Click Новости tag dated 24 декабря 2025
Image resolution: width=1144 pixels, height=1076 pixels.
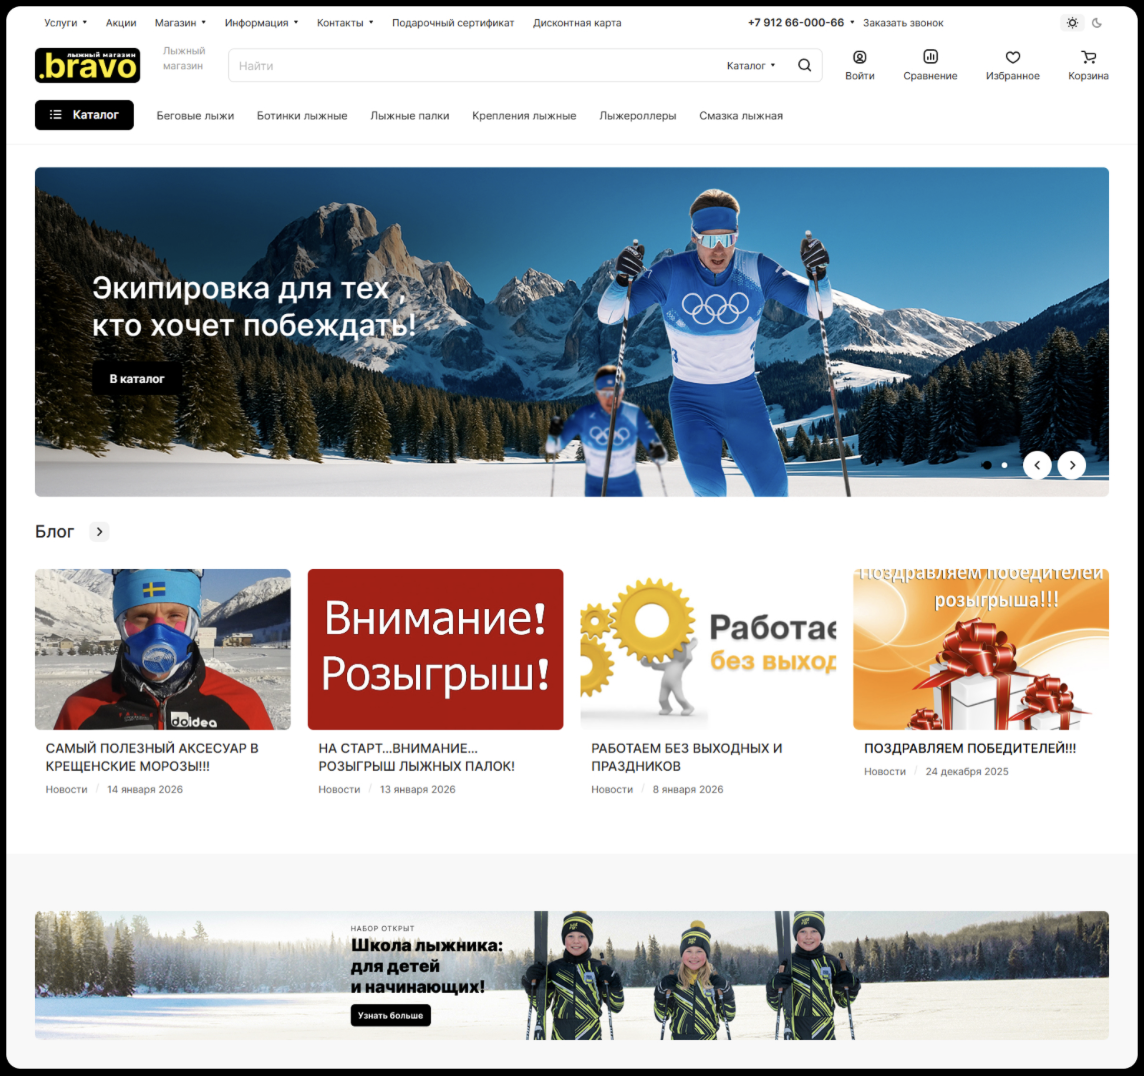(x=885, y=771)
